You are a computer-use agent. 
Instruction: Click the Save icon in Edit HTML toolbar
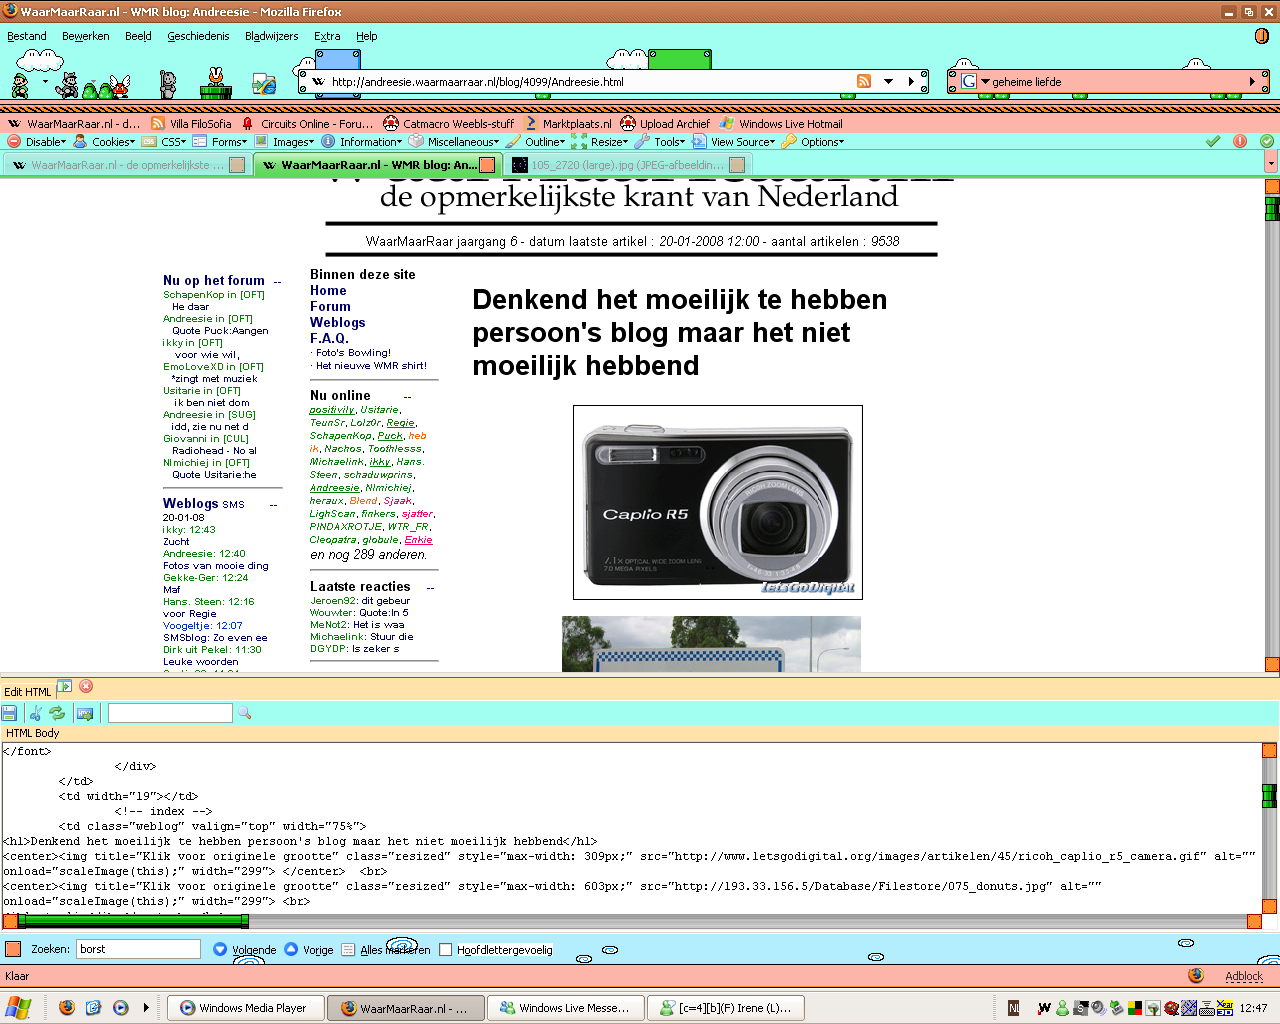pyautogui.click(x=10, y=713)
